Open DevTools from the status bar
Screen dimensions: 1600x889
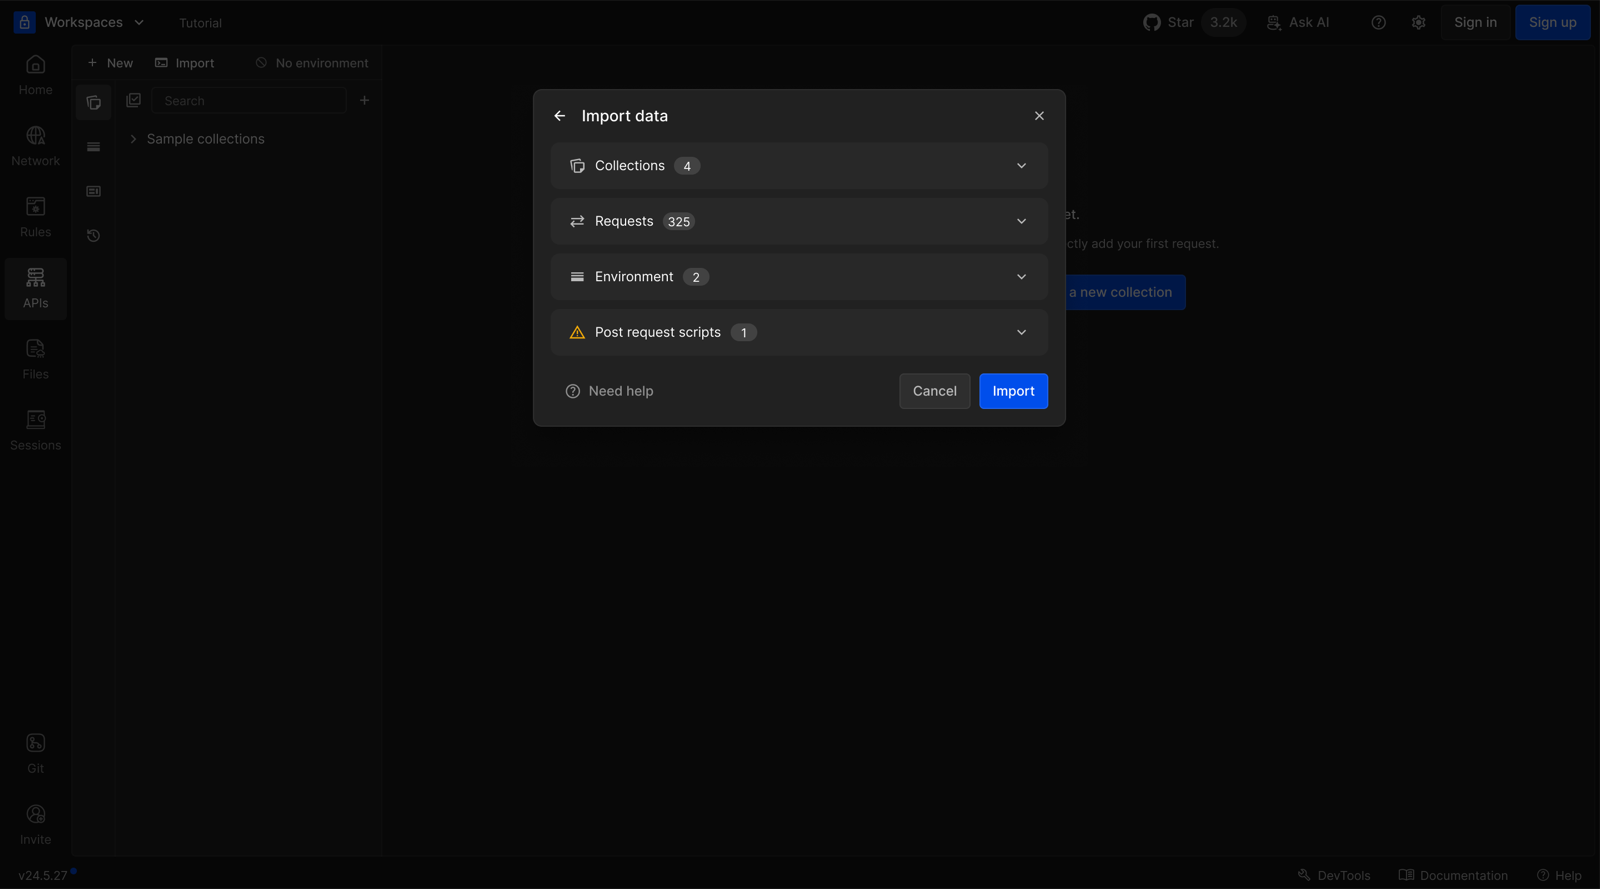tap(1334, 875)
